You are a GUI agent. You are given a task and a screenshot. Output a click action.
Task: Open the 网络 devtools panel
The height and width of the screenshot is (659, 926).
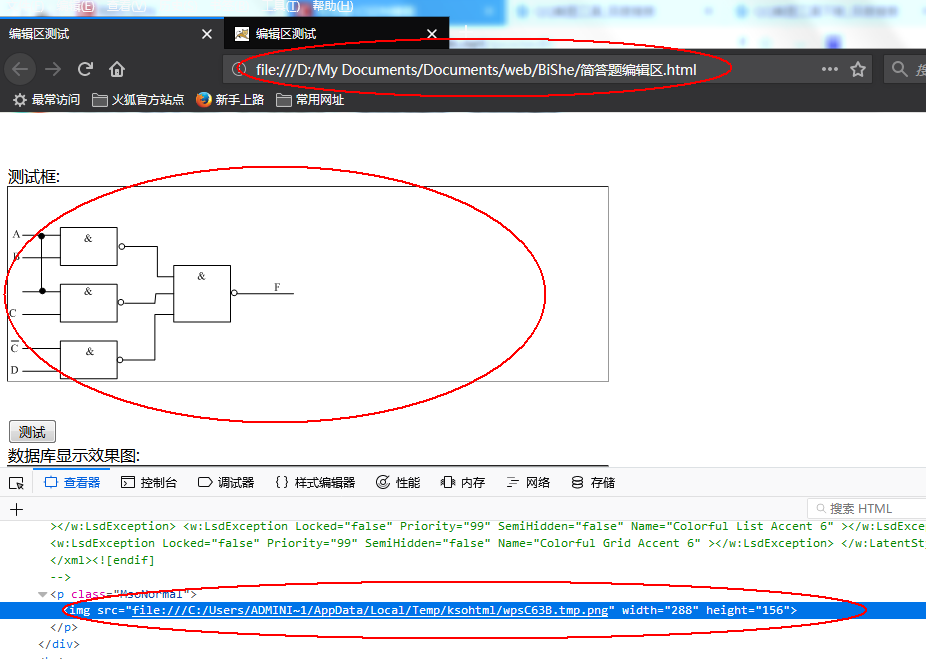coord(528,482)
